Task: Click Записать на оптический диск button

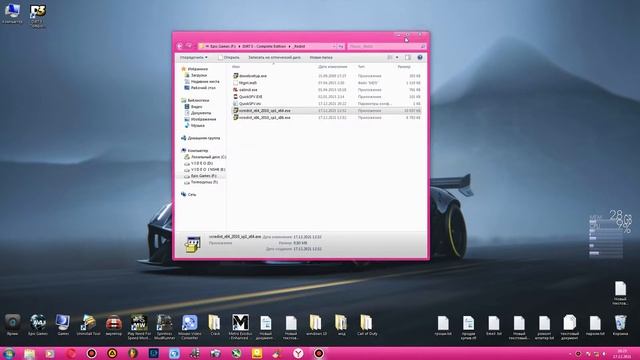Action: tap(274, 58)
